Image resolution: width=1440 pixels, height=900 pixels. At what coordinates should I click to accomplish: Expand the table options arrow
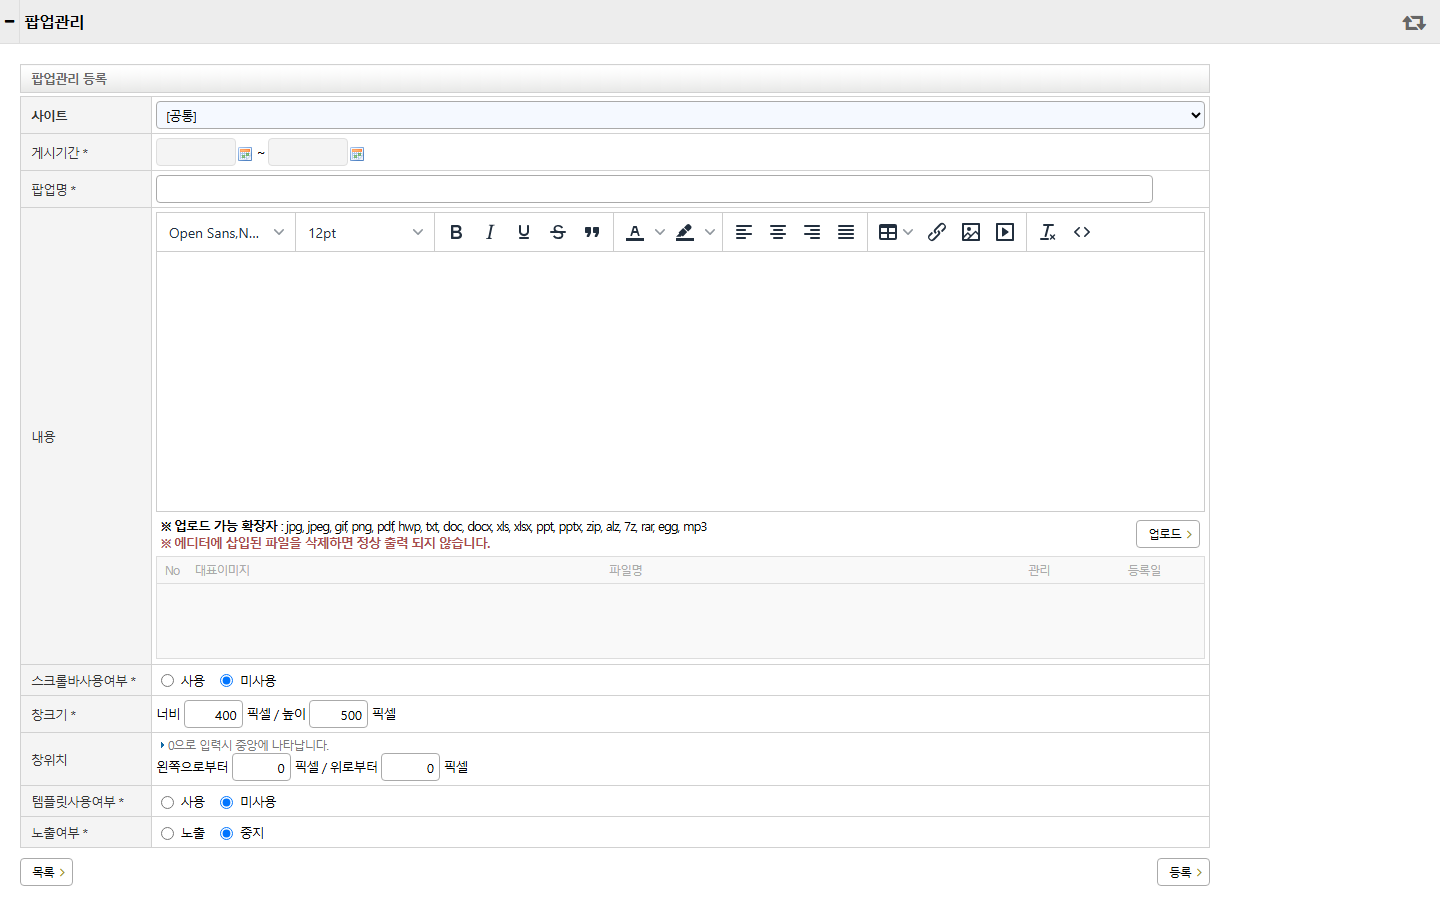pyautogui.click(x=908, y=232)
